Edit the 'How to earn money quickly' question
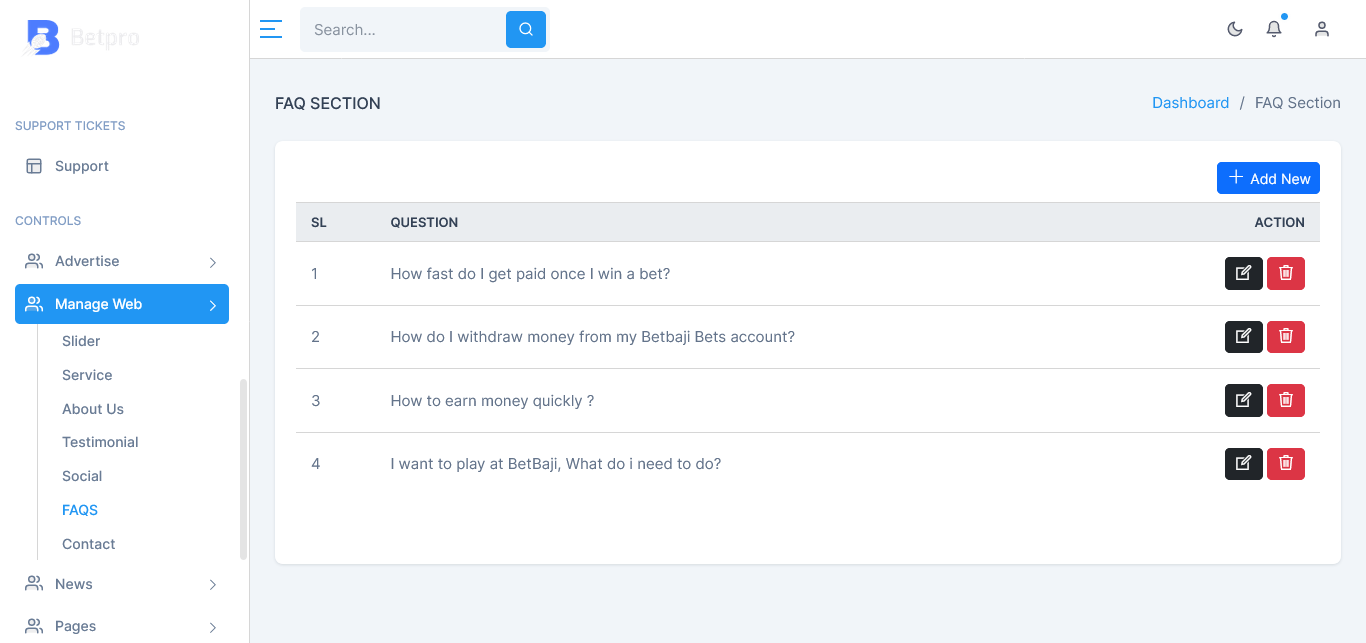The image size is (1366, 643). click(x=1244, y=400)
